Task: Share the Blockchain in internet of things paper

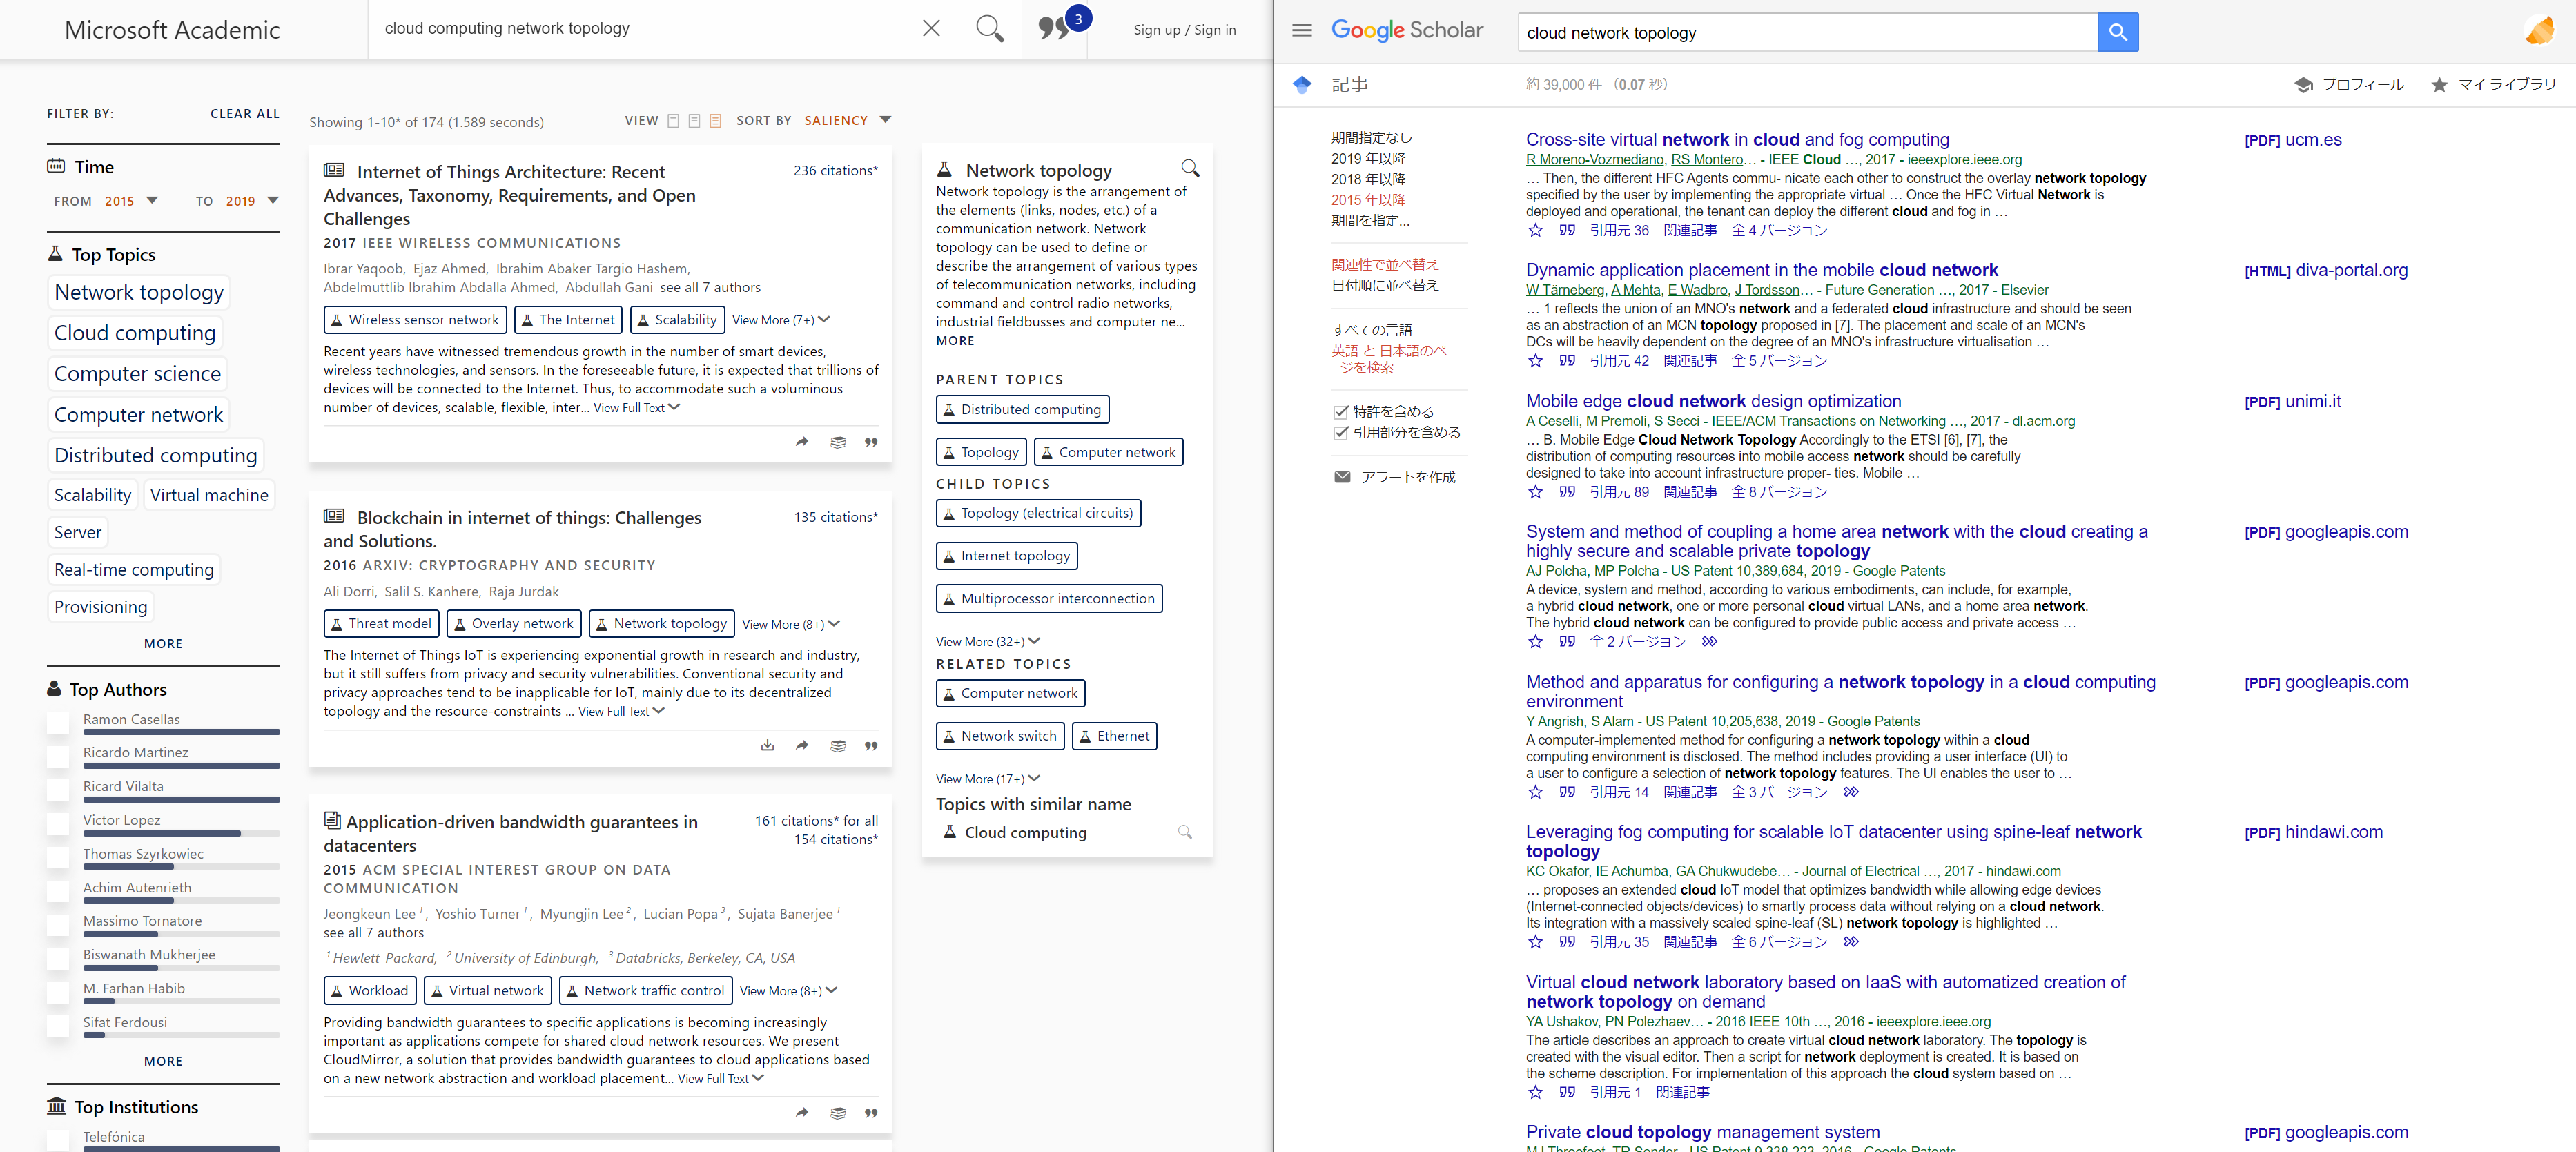Action: point(802,745)
